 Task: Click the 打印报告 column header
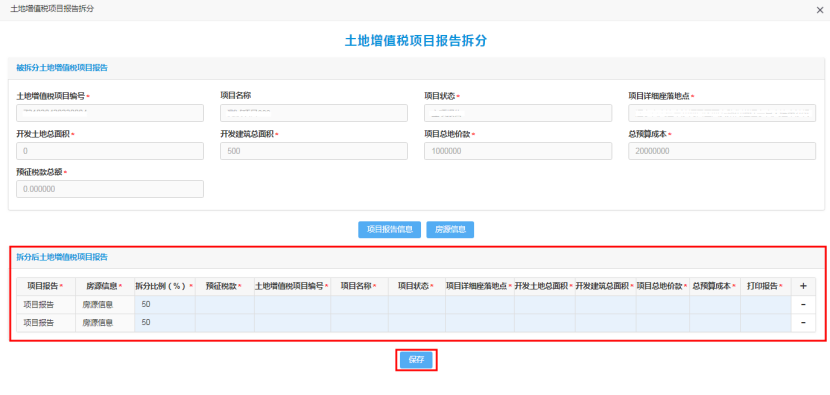coord(765,286)
